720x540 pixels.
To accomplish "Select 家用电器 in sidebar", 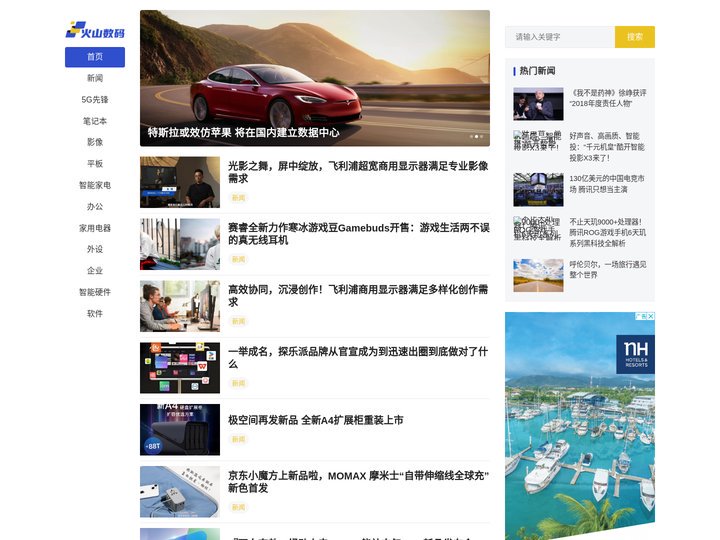I will [x=95, y=228].
